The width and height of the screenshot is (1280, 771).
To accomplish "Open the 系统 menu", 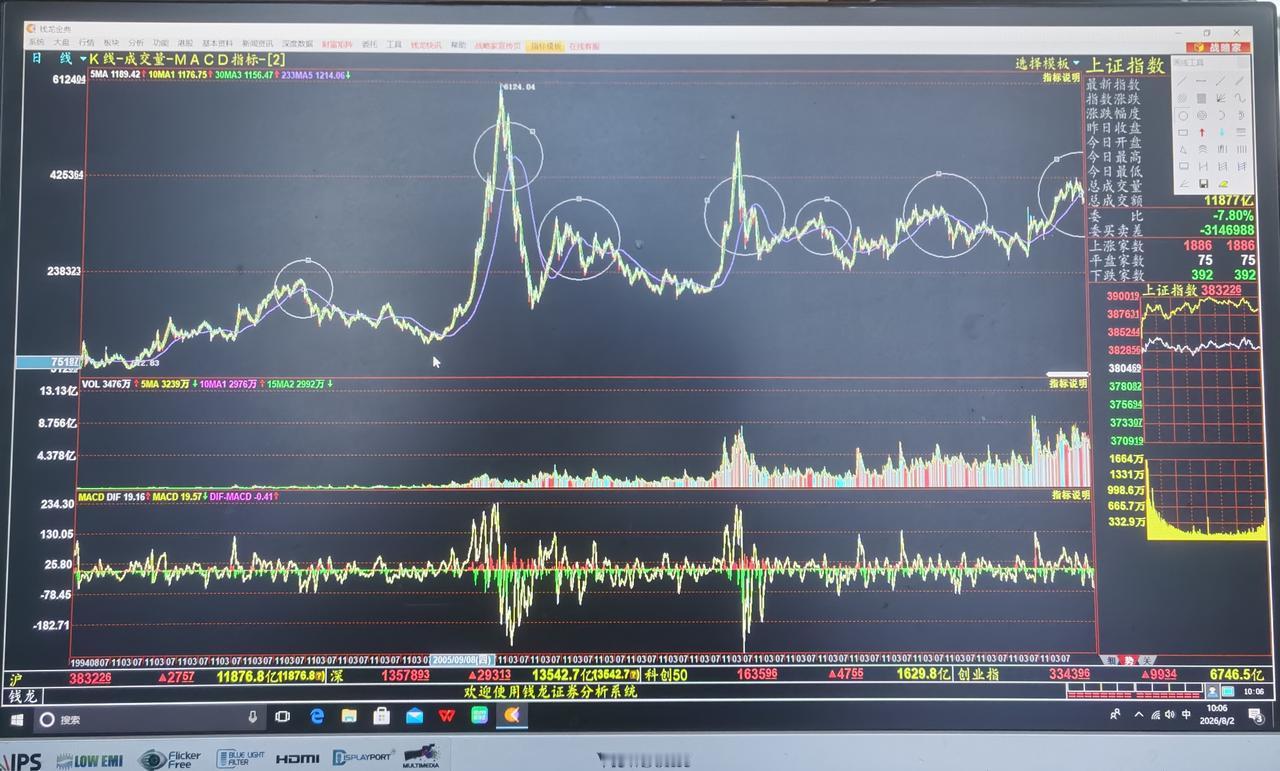I will click(x=36, y=43).
